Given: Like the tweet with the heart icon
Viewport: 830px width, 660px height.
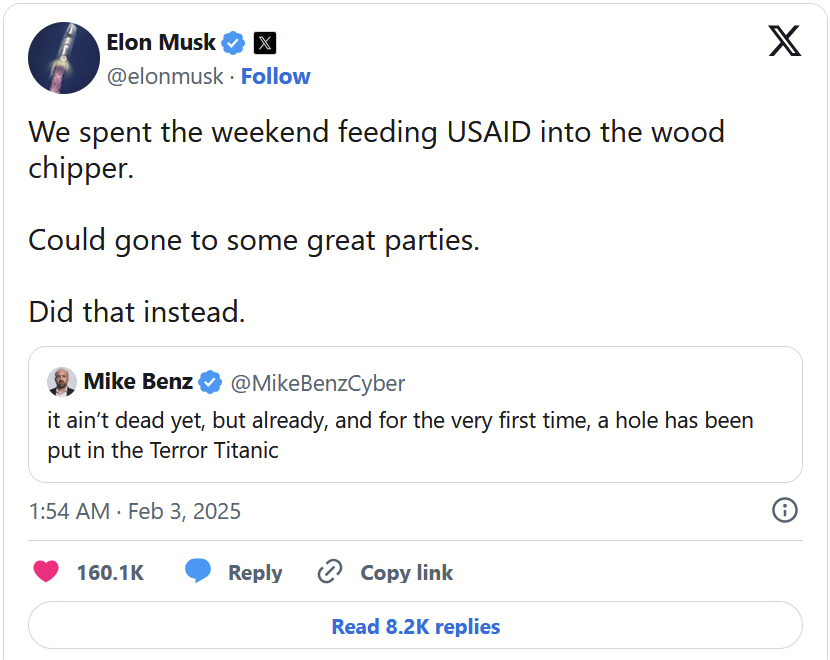Looking at the screenshot, I should 46,572.
